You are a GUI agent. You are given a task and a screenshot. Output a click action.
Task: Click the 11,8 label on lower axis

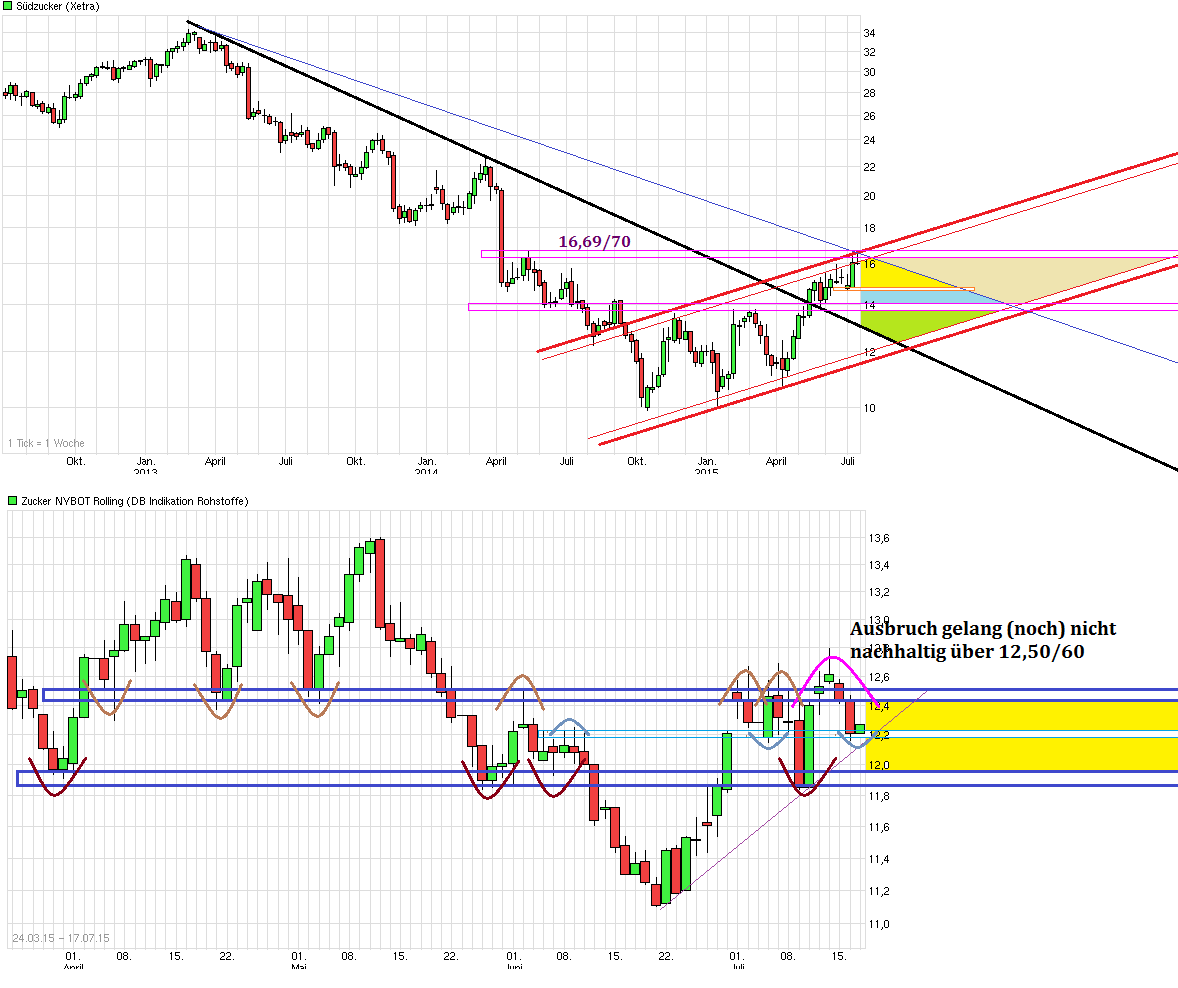click(879, 796)
